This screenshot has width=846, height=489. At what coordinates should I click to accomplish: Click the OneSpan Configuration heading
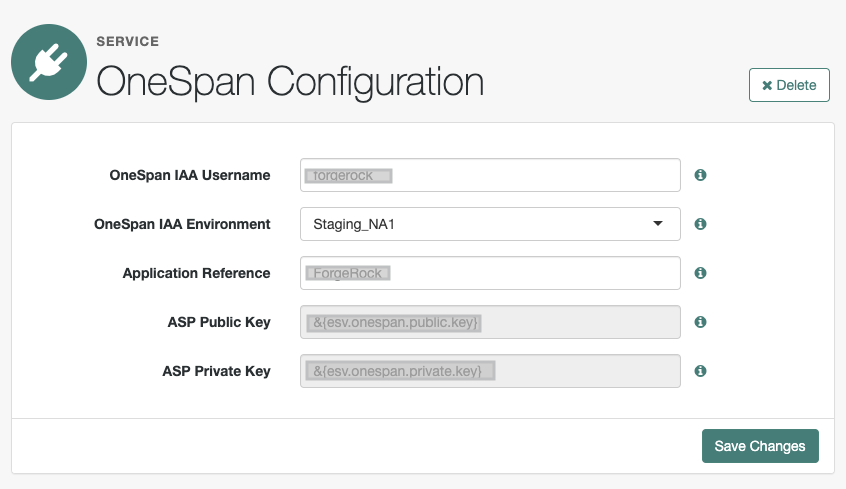[290, 82]
